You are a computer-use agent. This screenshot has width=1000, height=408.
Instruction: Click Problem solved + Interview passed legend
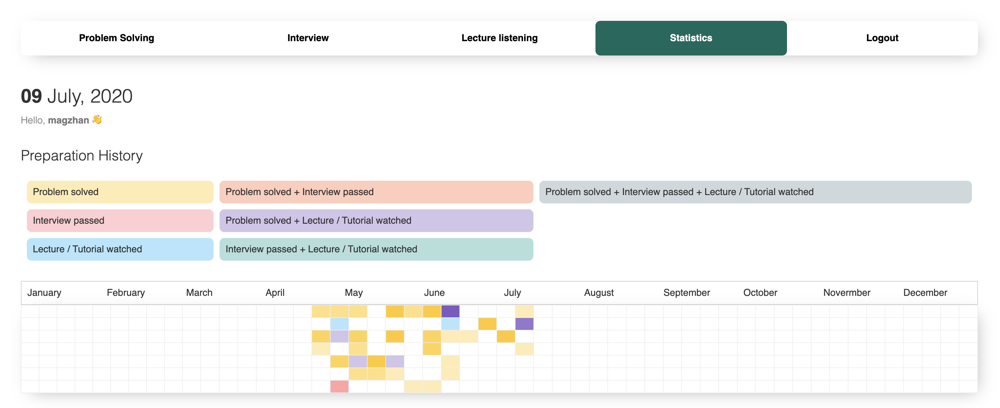point(376,192)
